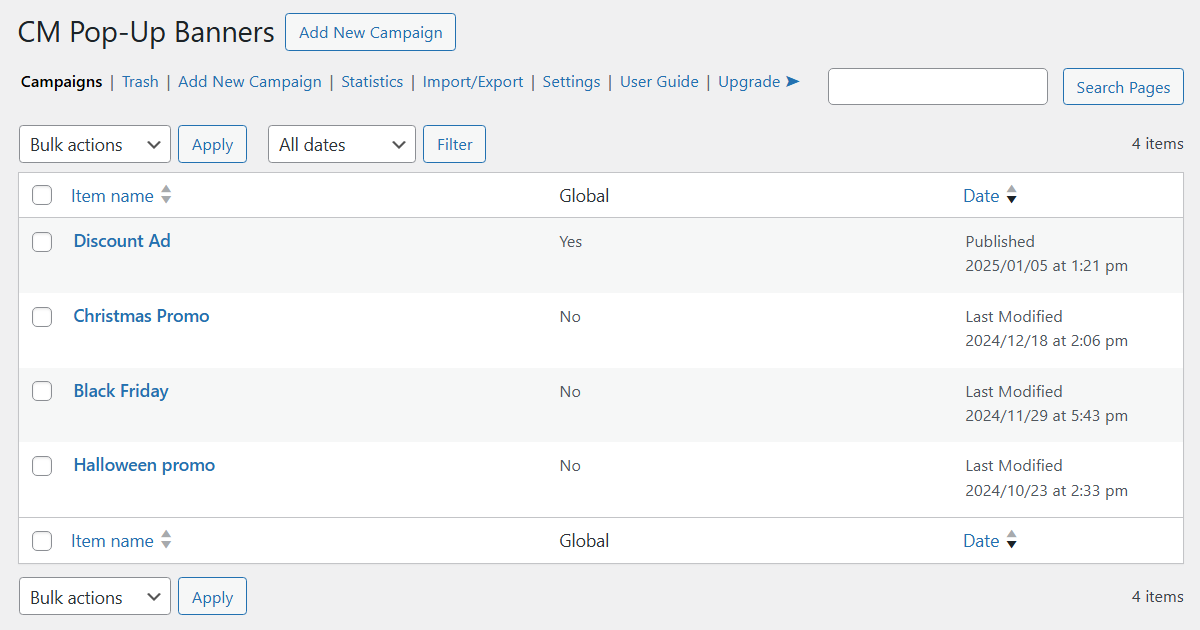Tick the select-all checkbox in table footer
The image size is (1200, 630).
click(42, 541)
